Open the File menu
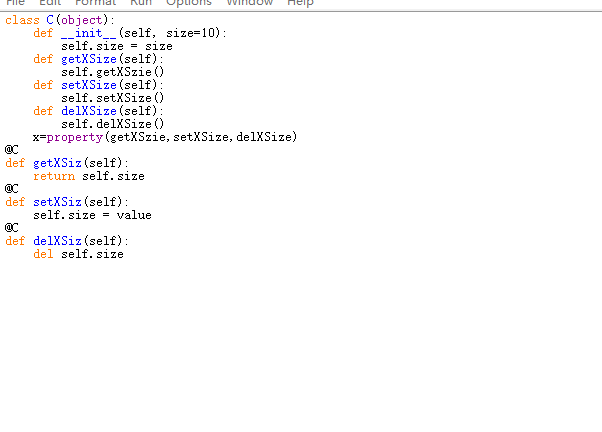The image size is (602, 432). point(15,3)
